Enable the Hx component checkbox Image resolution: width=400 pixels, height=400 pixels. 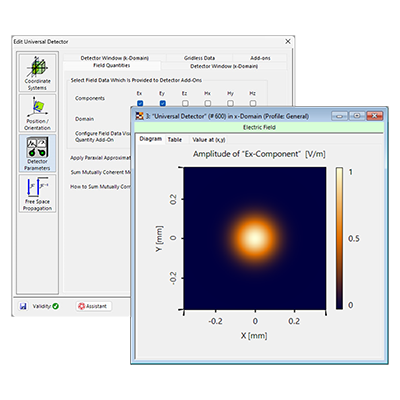(x=208, y=103)
